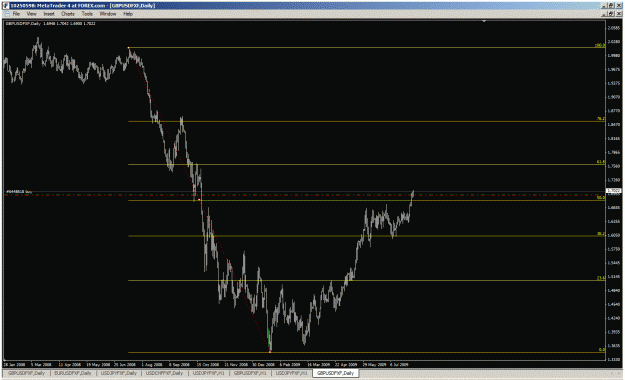Click the buy order label on the trade line

coord(19,192)
